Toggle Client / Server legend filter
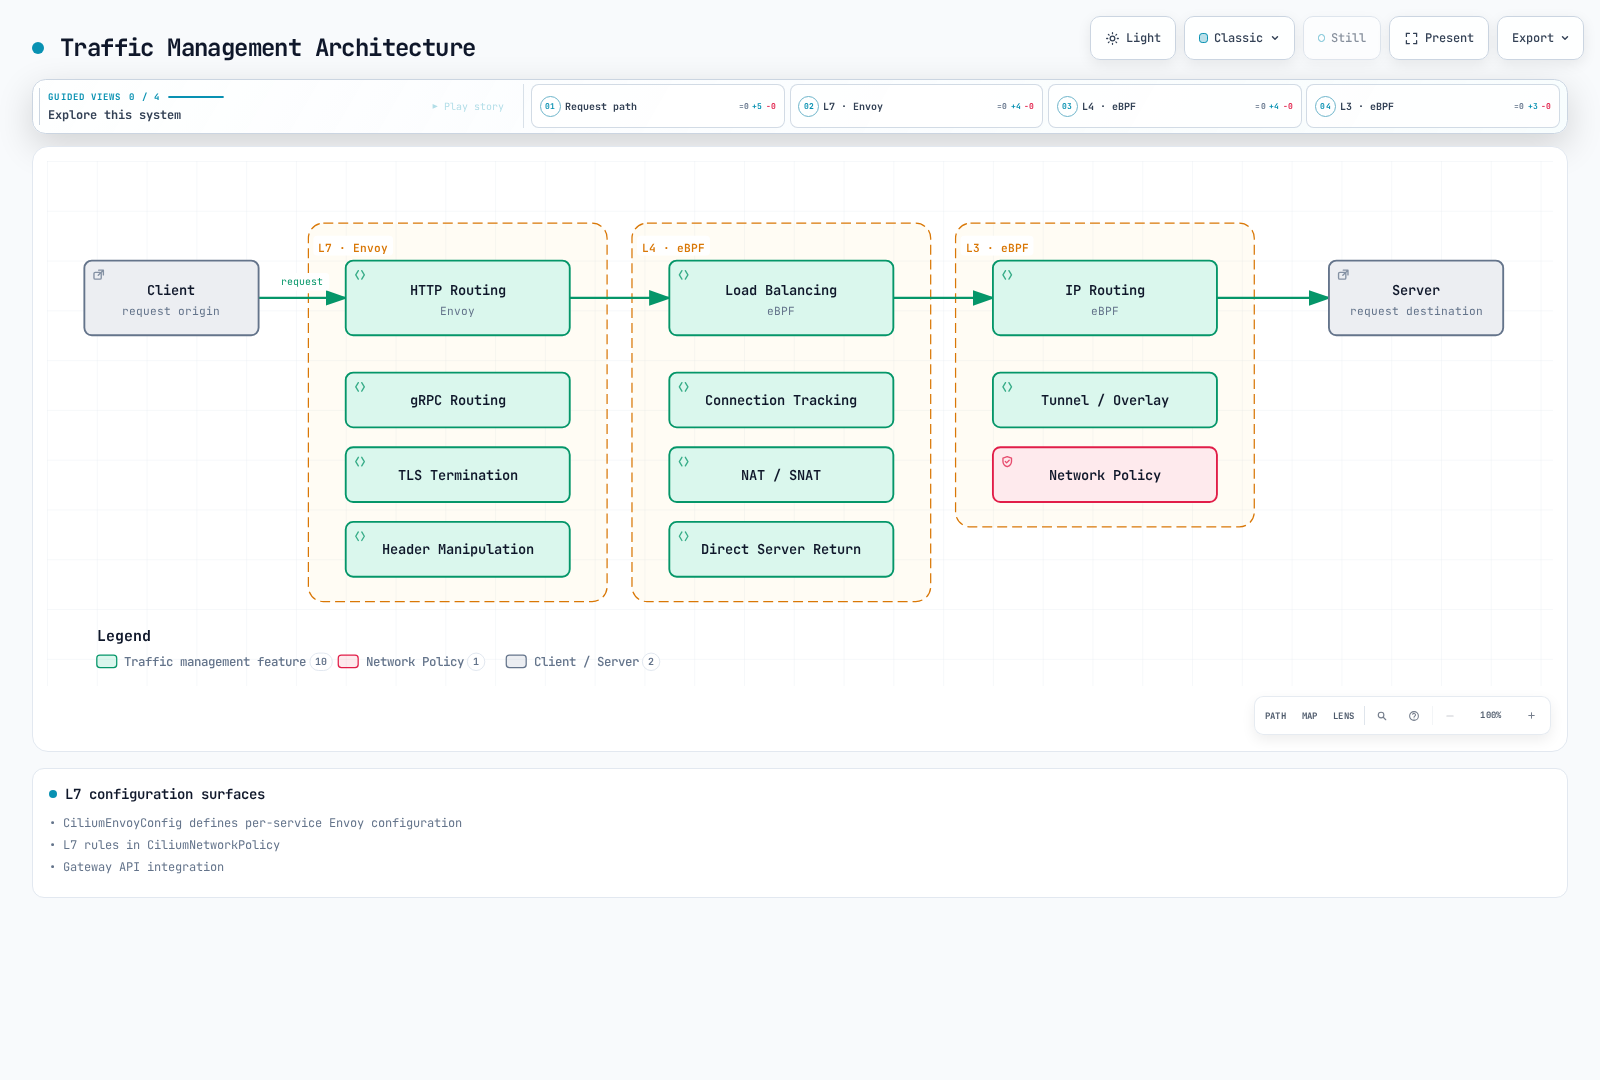This screenshot has height=1080, width=1600. point(582,662)
